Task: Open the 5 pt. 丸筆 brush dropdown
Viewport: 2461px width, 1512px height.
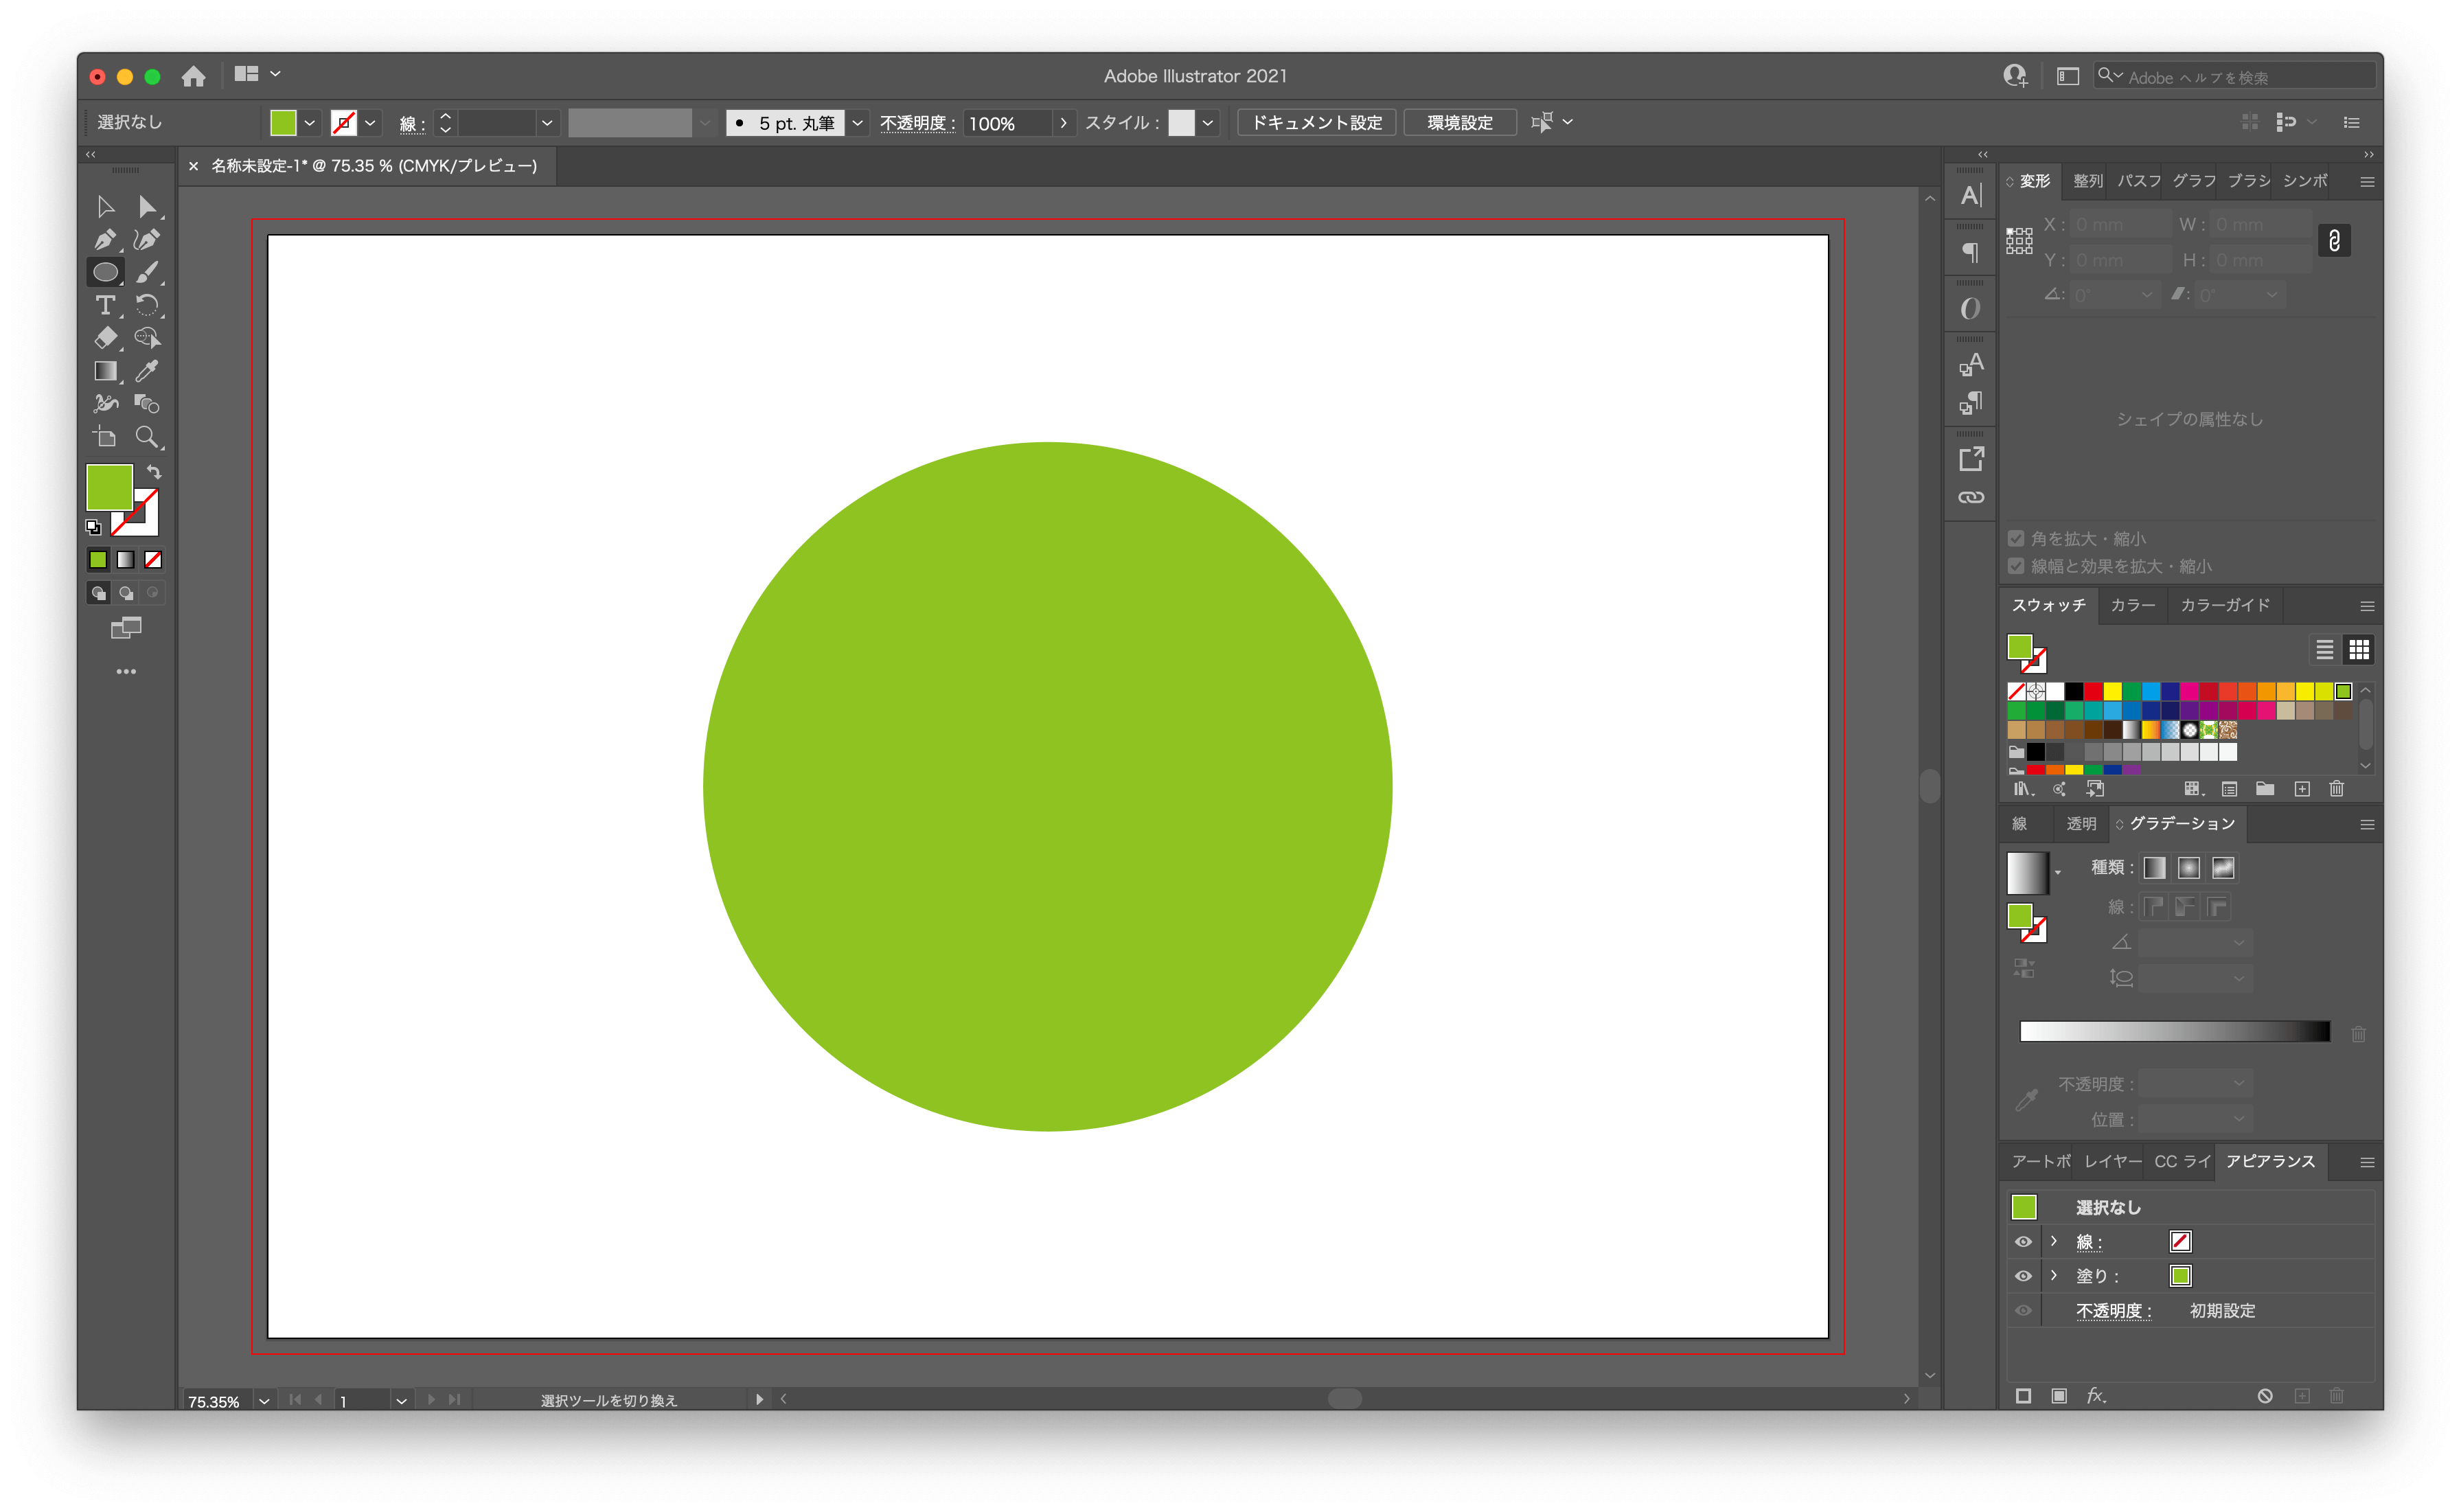Action: (857, 123)
